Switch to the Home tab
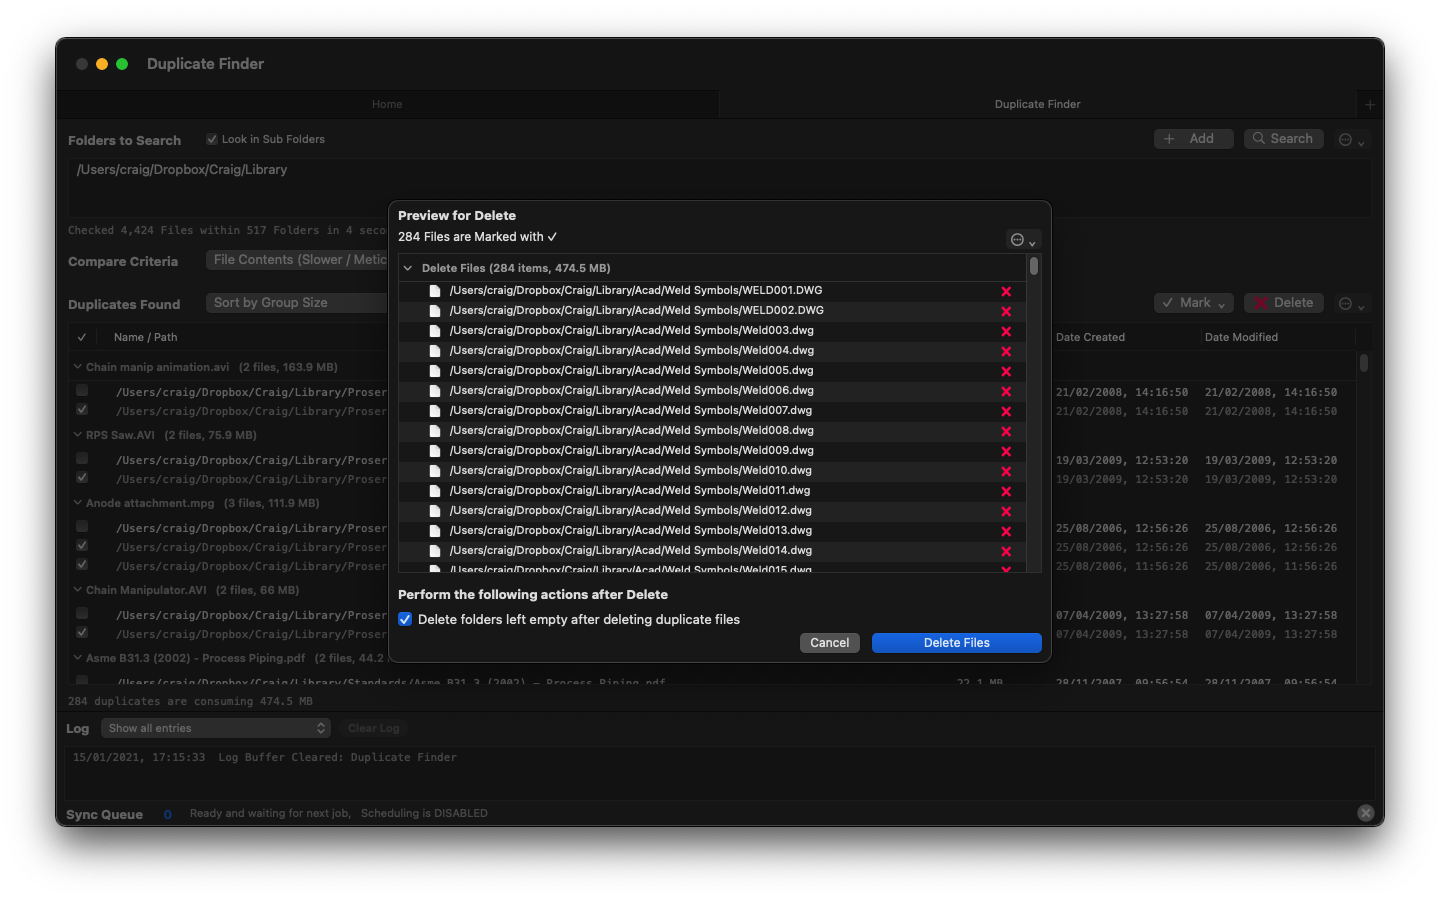The width and height of the screenshot is (1440, 900). [387, 104]
